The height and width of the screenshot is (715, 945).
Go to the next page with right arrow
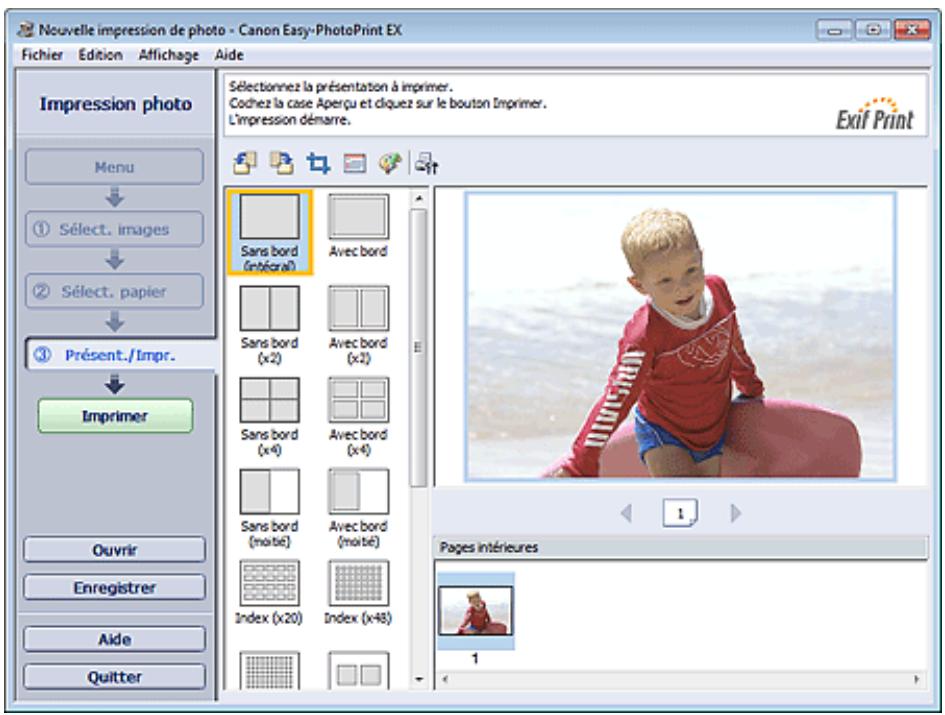735,513
